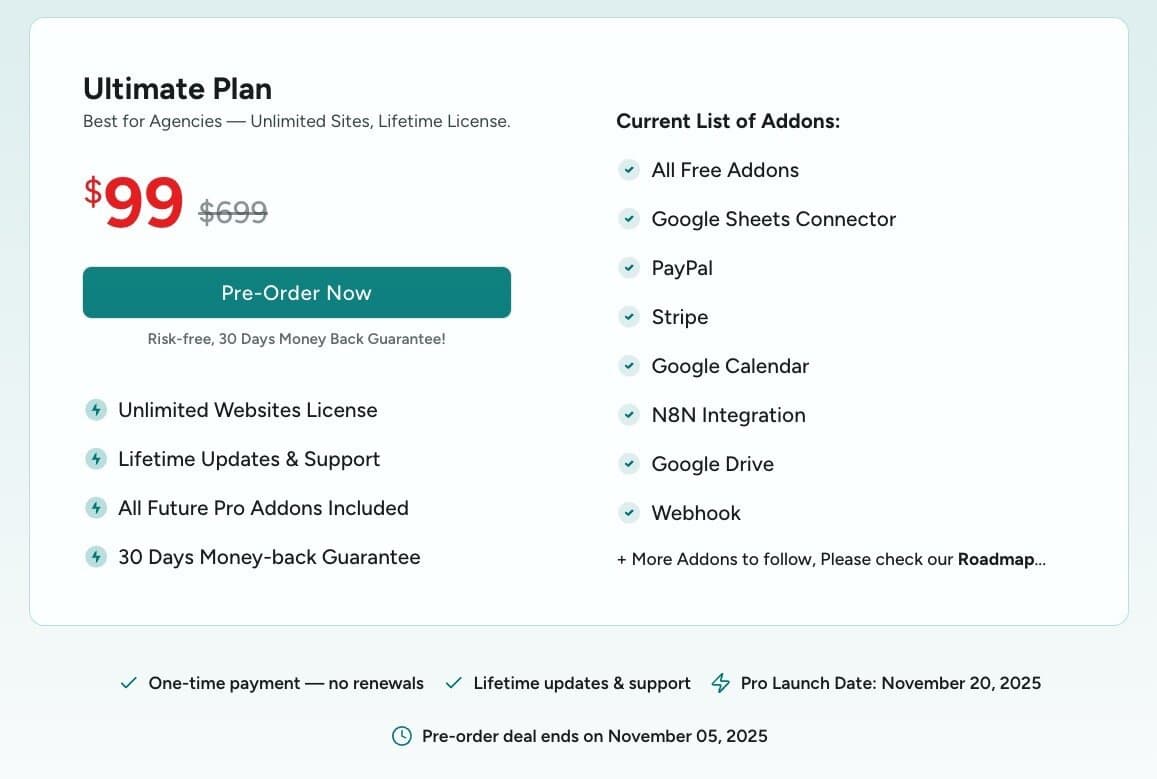Click the Pre-Order Now button
1157x779 pixels.
click(x=296, y=293)
